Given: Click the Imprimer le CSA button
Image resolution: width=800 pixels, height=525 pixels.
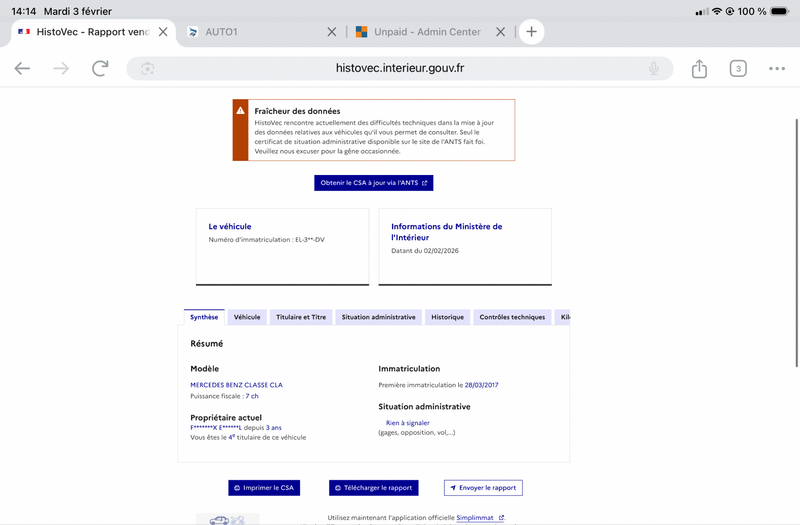Looking at the screenshot, I should [x=264, y=488].
